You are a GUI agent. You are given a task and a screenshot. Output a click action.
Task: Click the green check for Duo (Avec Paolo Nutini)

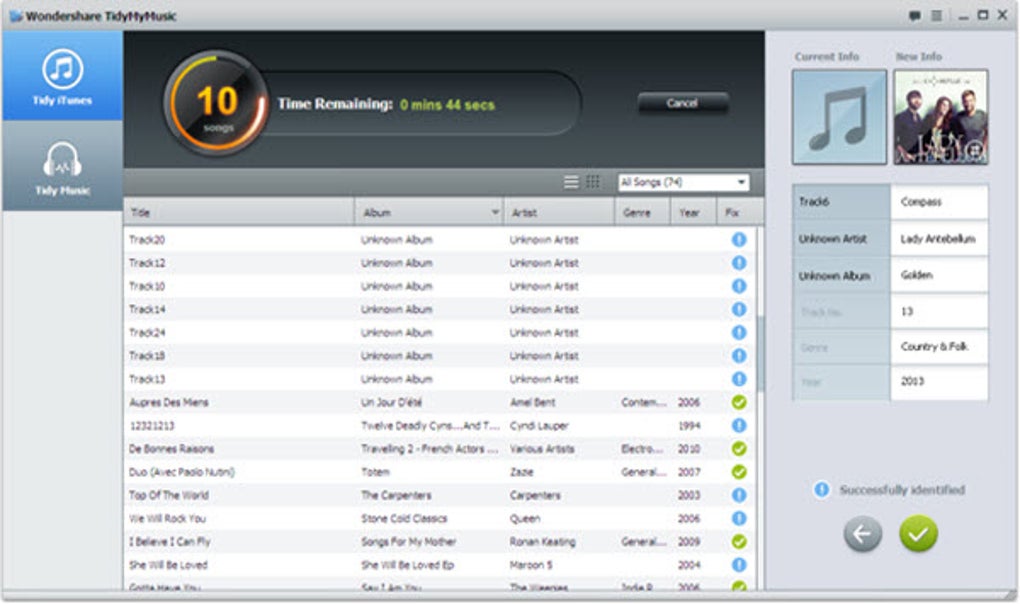point(739,472)
